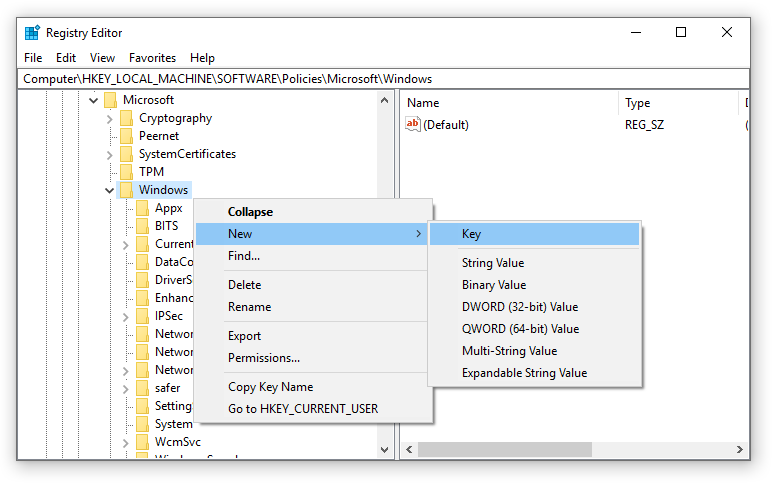
Task: Click the DataCollection folder icon
Action: click(x=143, y=262)
